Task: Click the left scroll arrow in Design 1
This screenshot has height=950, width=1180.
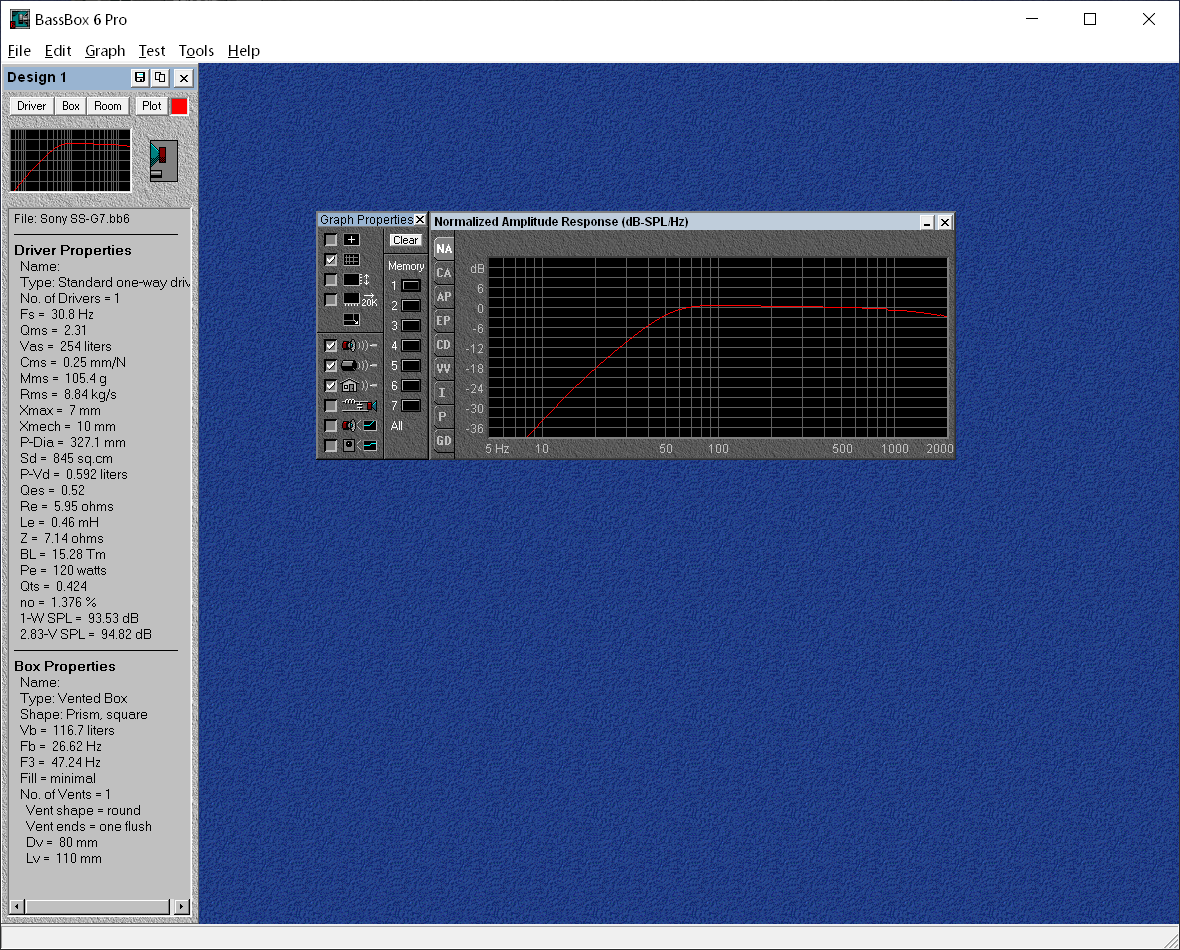Action: tap(17, 906)
